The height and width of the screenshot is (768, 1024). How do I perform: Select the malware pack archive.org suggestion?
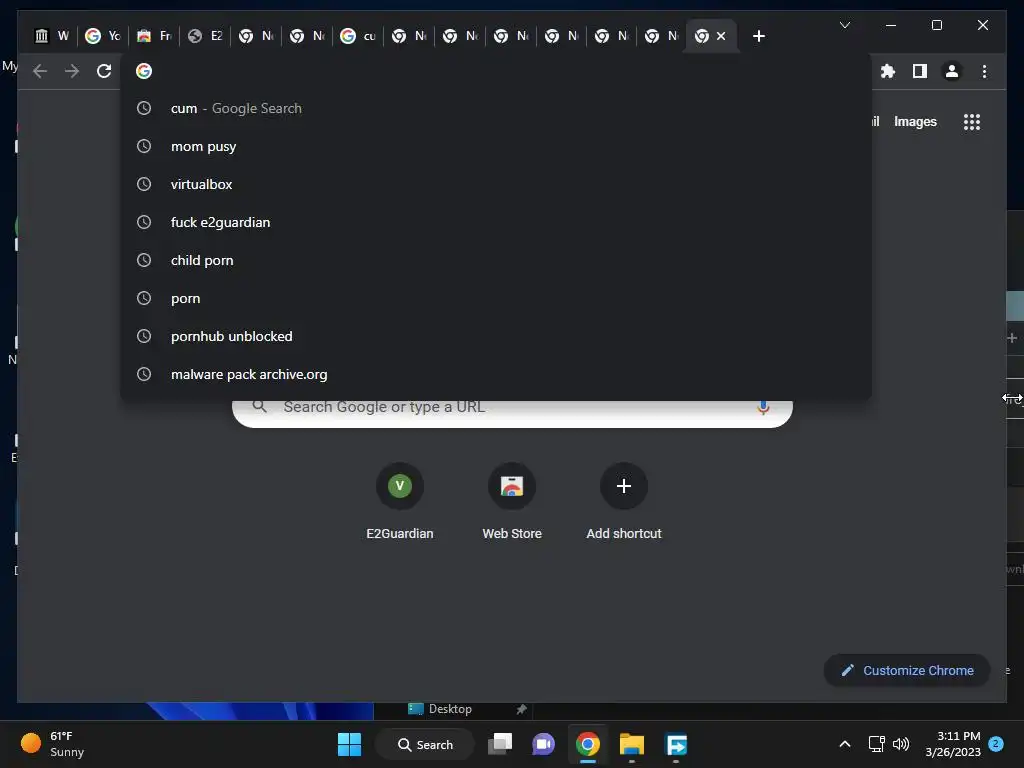point(496,374)
